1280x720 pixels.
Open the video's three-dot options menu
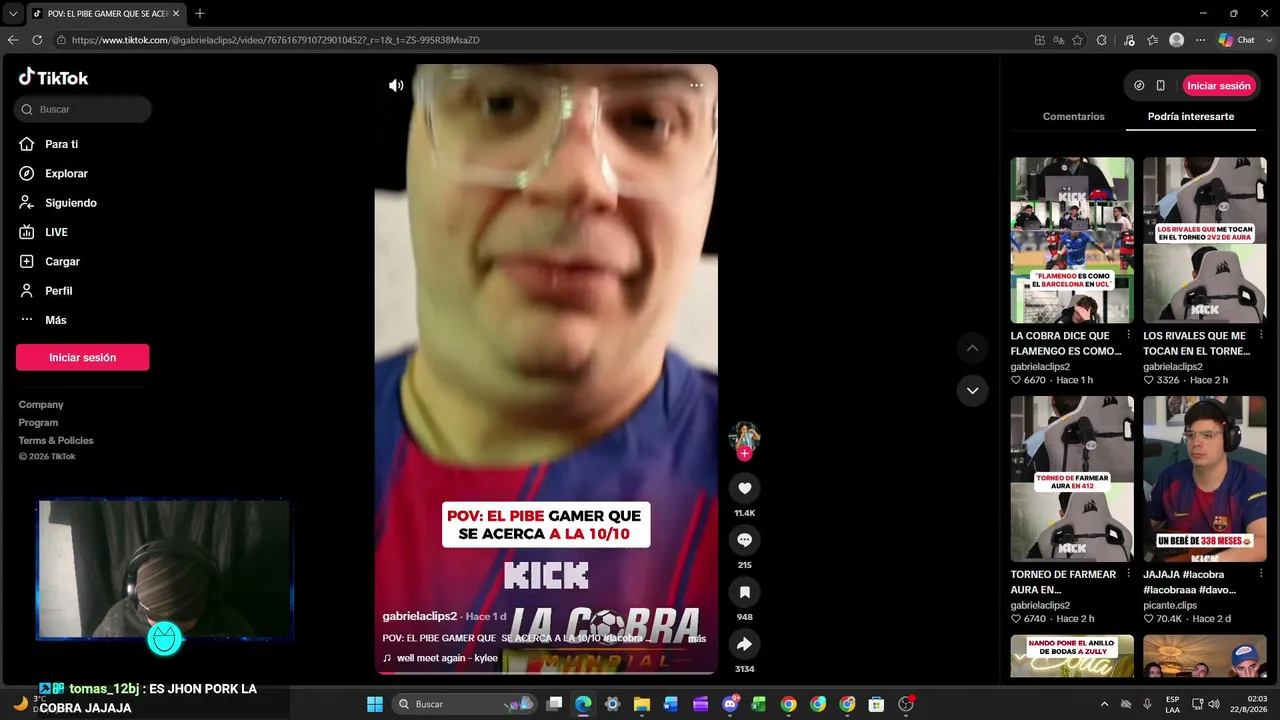click(696, 85)
